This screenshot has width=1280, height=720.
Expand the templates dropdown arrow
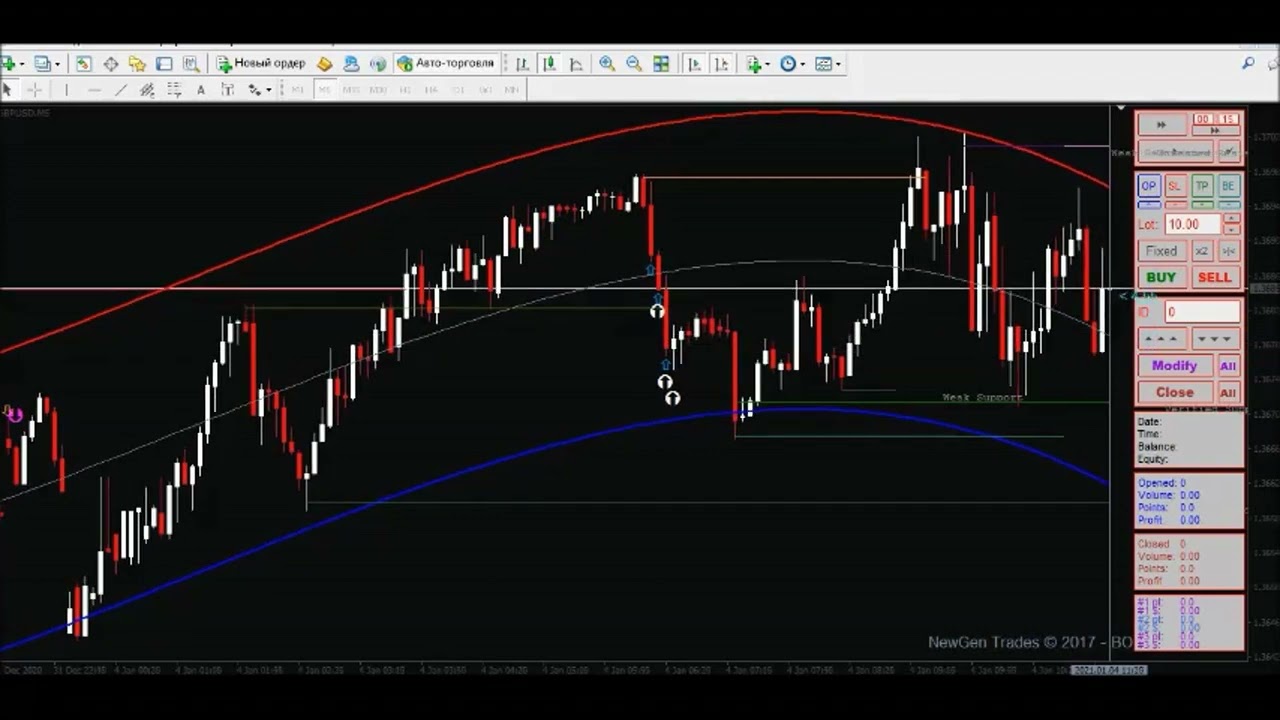point(838,64)
